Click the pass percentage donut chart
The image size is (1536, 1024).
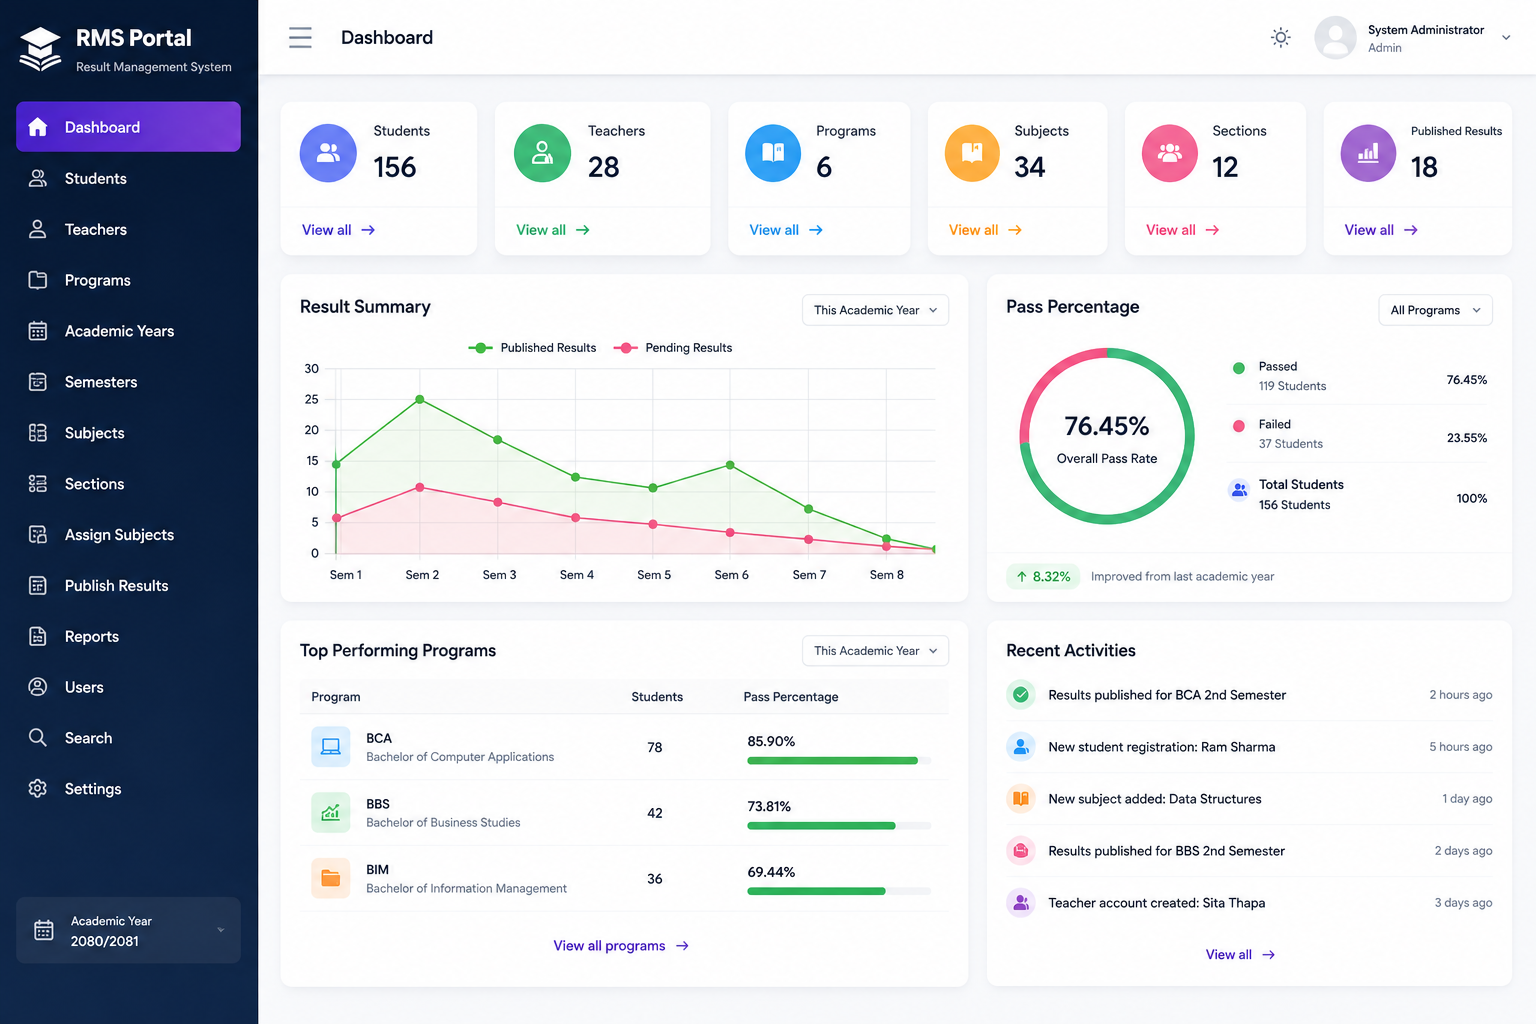click(x=1107, y=436)
